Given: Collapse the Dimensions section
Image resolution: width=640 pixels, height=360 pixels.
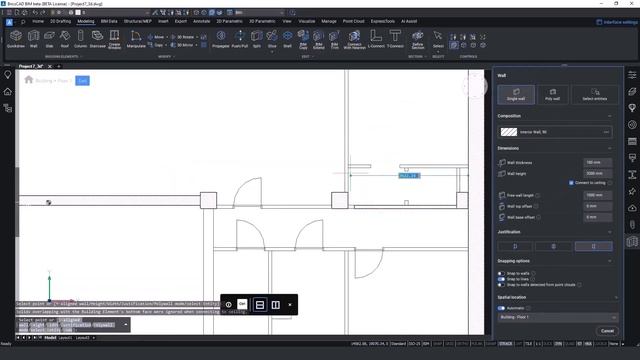Looking at the screenshot, I should click(x=610, y=149).
